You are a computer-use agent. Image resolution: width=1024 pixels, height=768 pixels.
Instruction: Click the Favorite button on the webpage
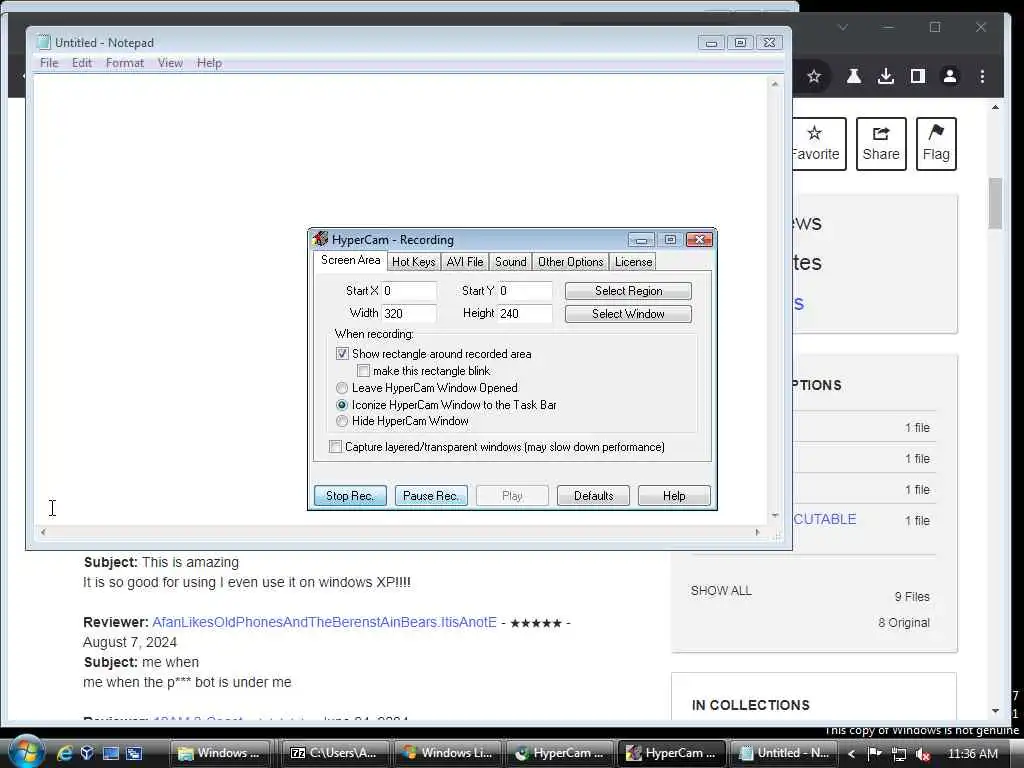pyautogui.click(x=819, y=144)
